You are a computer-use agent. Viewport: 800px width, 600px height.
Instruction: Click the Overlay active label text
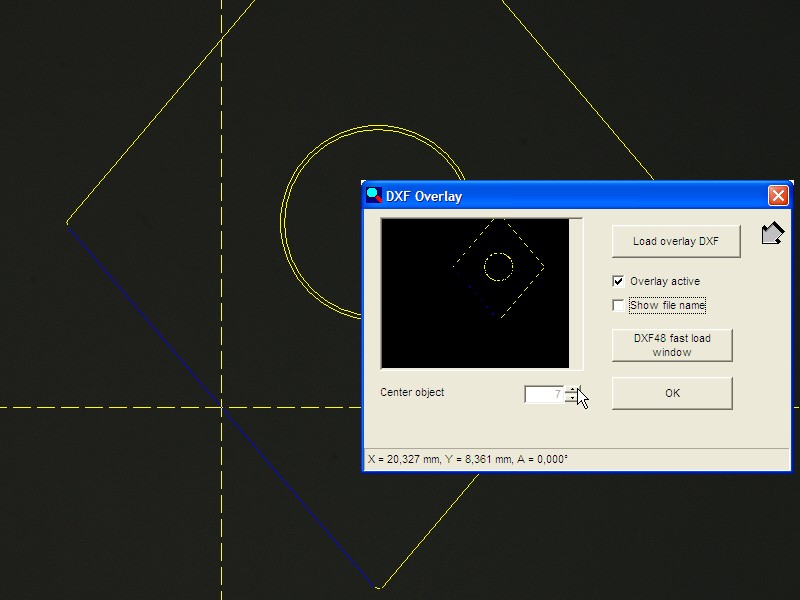point(664,282)
